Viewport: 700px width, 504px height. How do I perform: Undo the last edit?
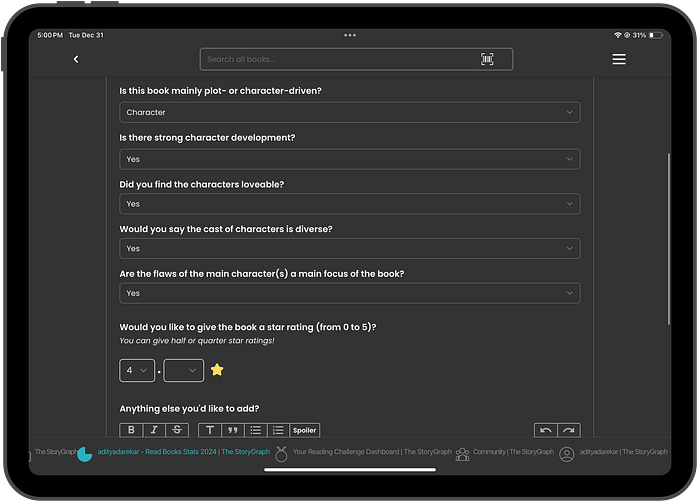546,430
